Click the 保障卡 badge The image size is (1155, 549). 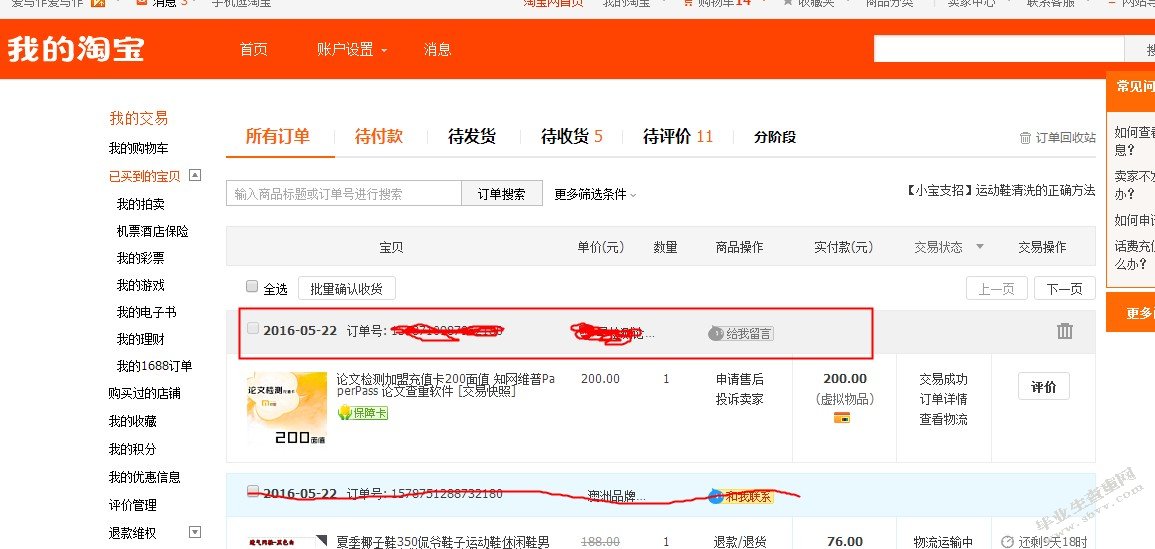click(x=362, y=413)
